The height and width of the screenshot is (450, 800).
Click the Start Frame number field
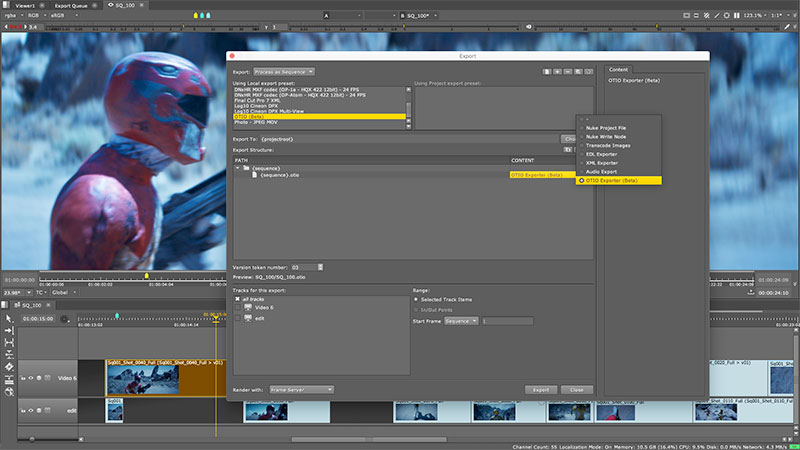pyautogui.click(x=507, y=321)
